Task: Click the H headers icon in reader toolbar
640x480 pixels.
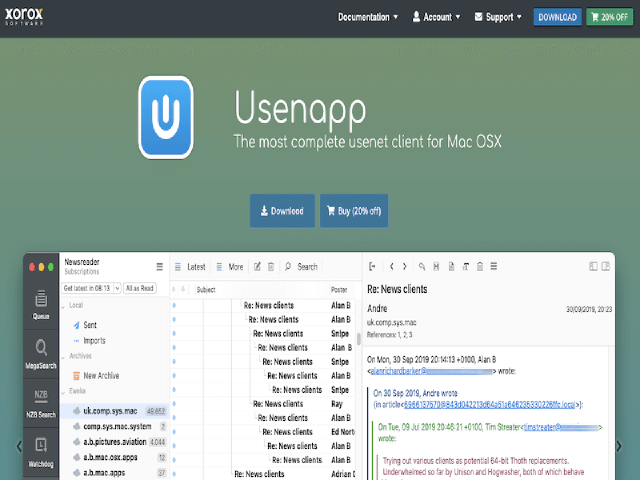Action: click(436, 267)
